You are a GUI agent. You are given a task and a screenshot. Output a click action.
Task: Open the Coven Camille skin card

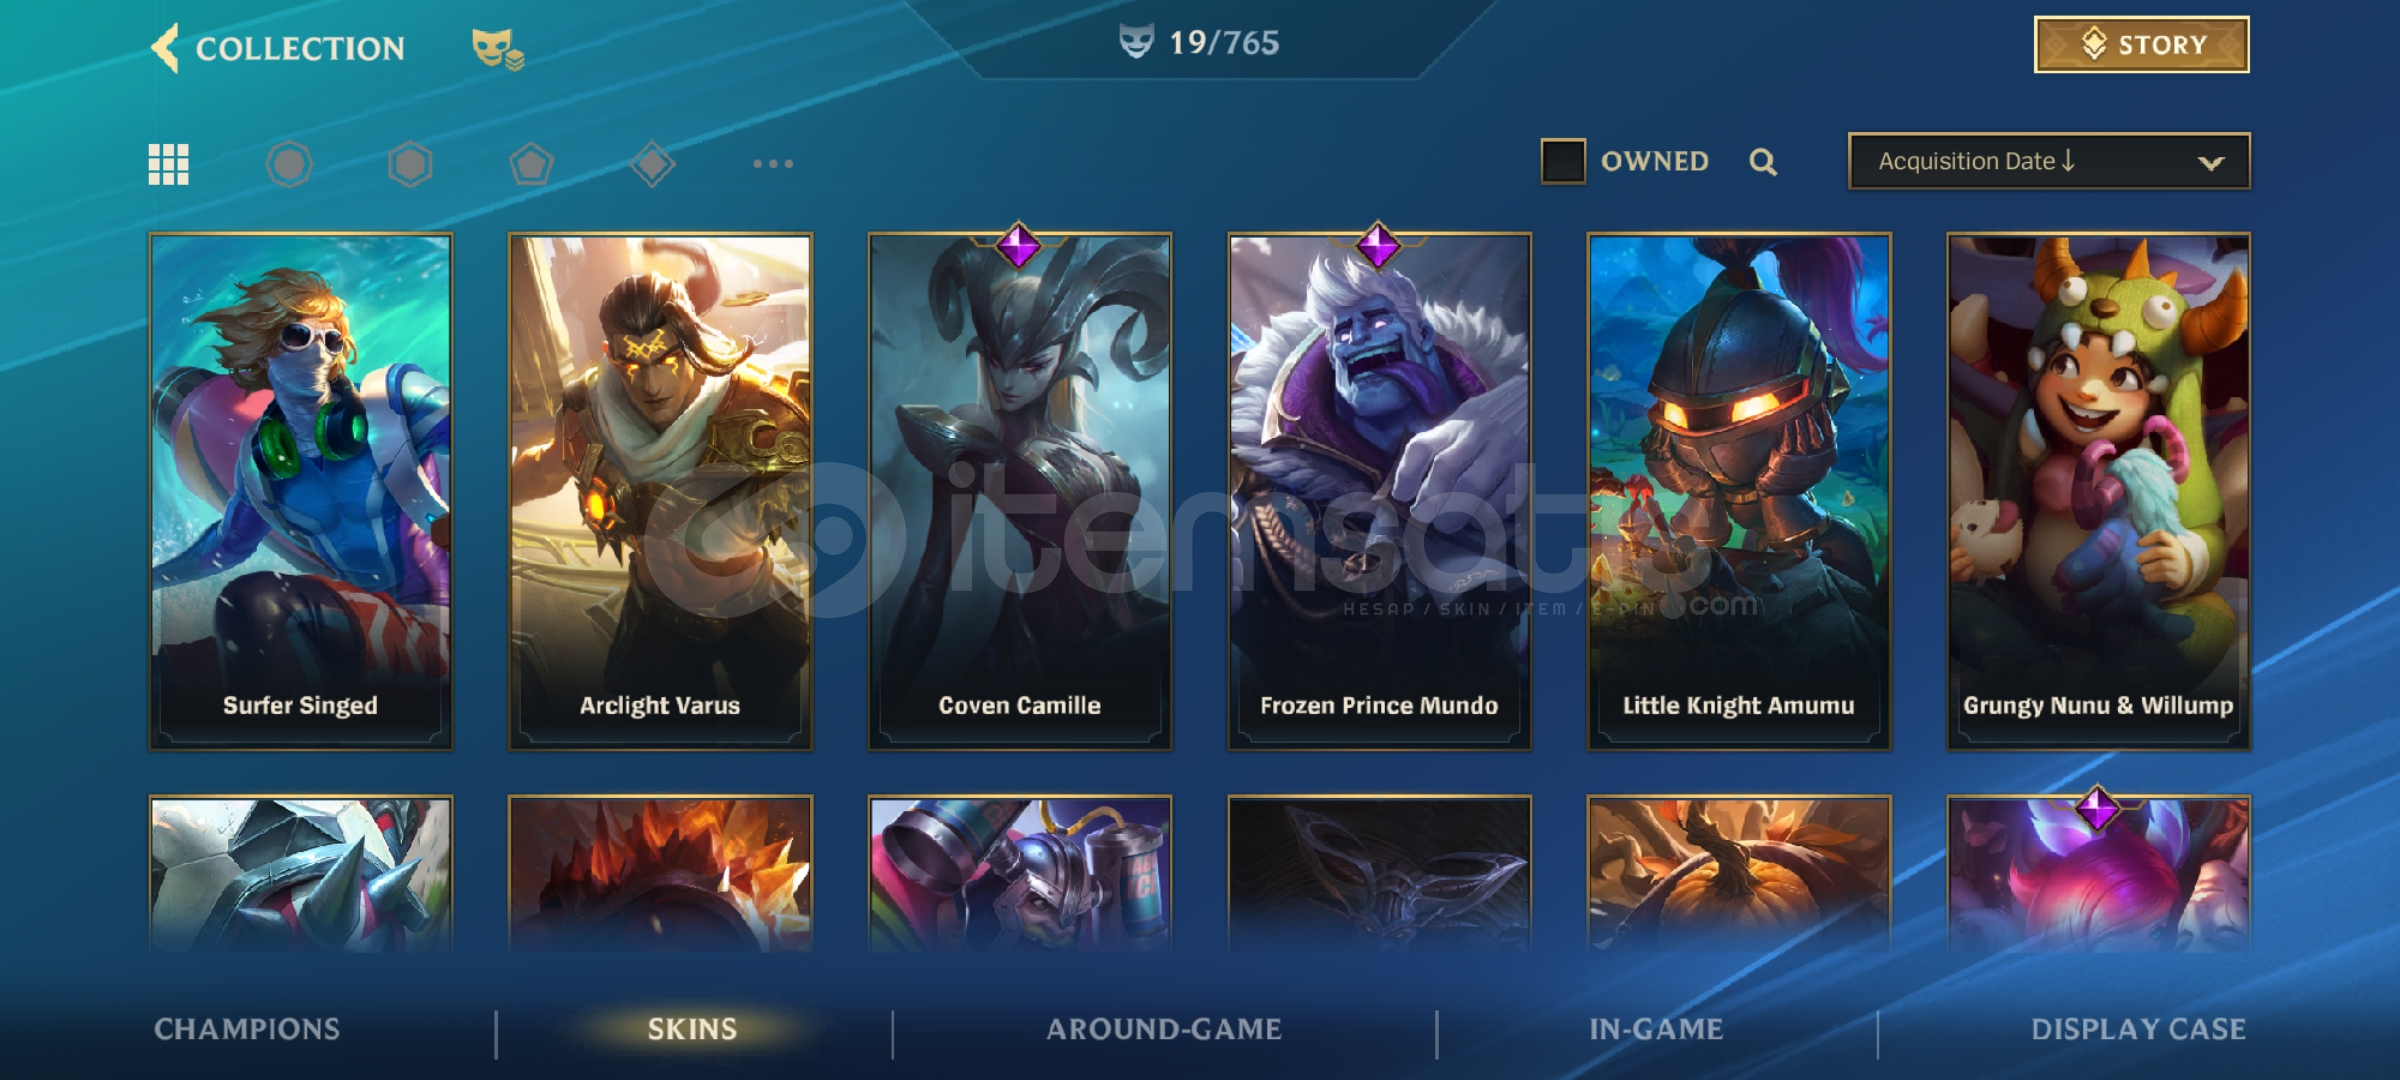(x=1019, y=491)
